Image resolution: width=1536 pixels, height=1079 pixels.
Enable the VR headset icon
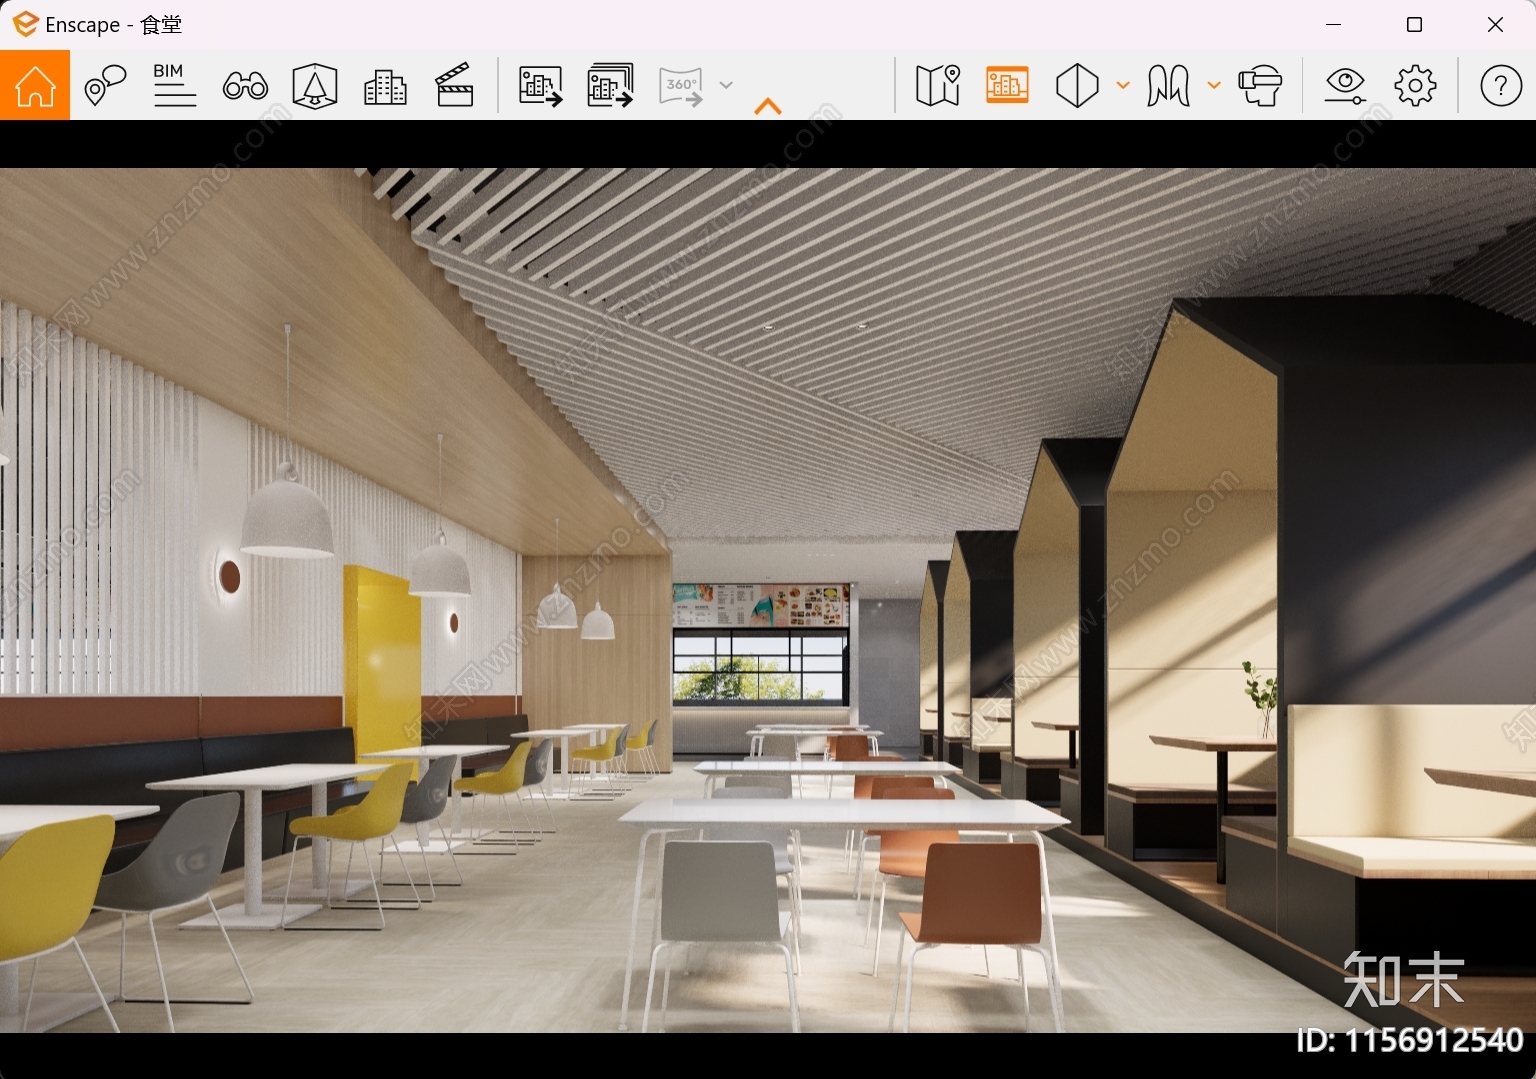(x=1260, y=86)
